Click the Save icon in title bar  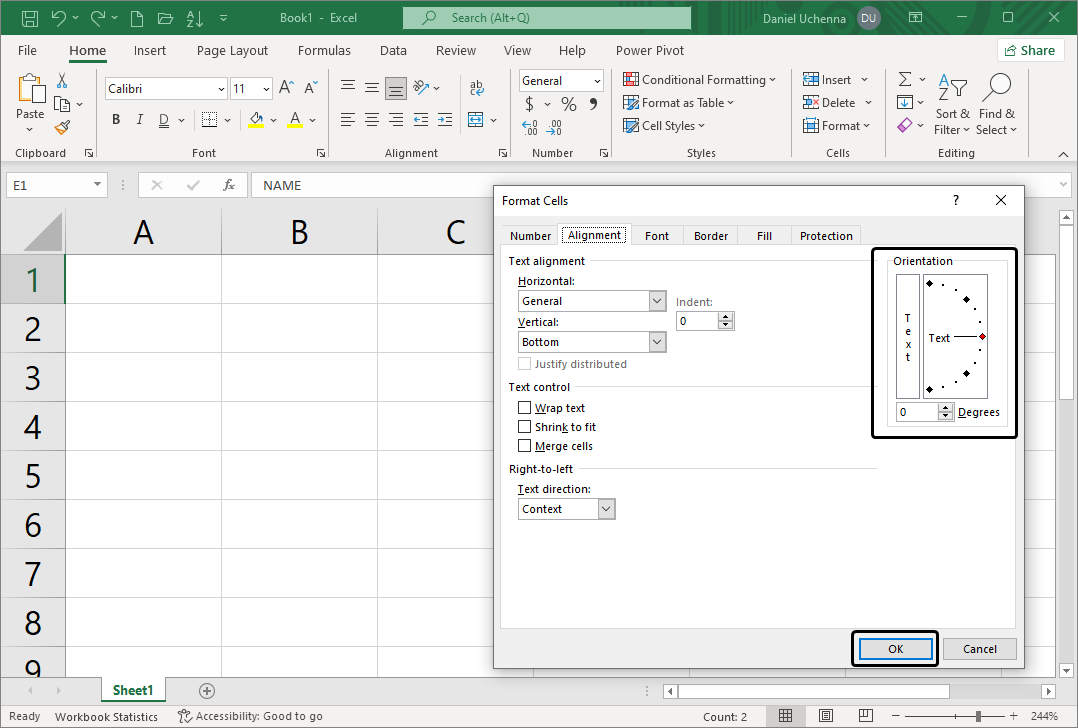coord(30,18)
